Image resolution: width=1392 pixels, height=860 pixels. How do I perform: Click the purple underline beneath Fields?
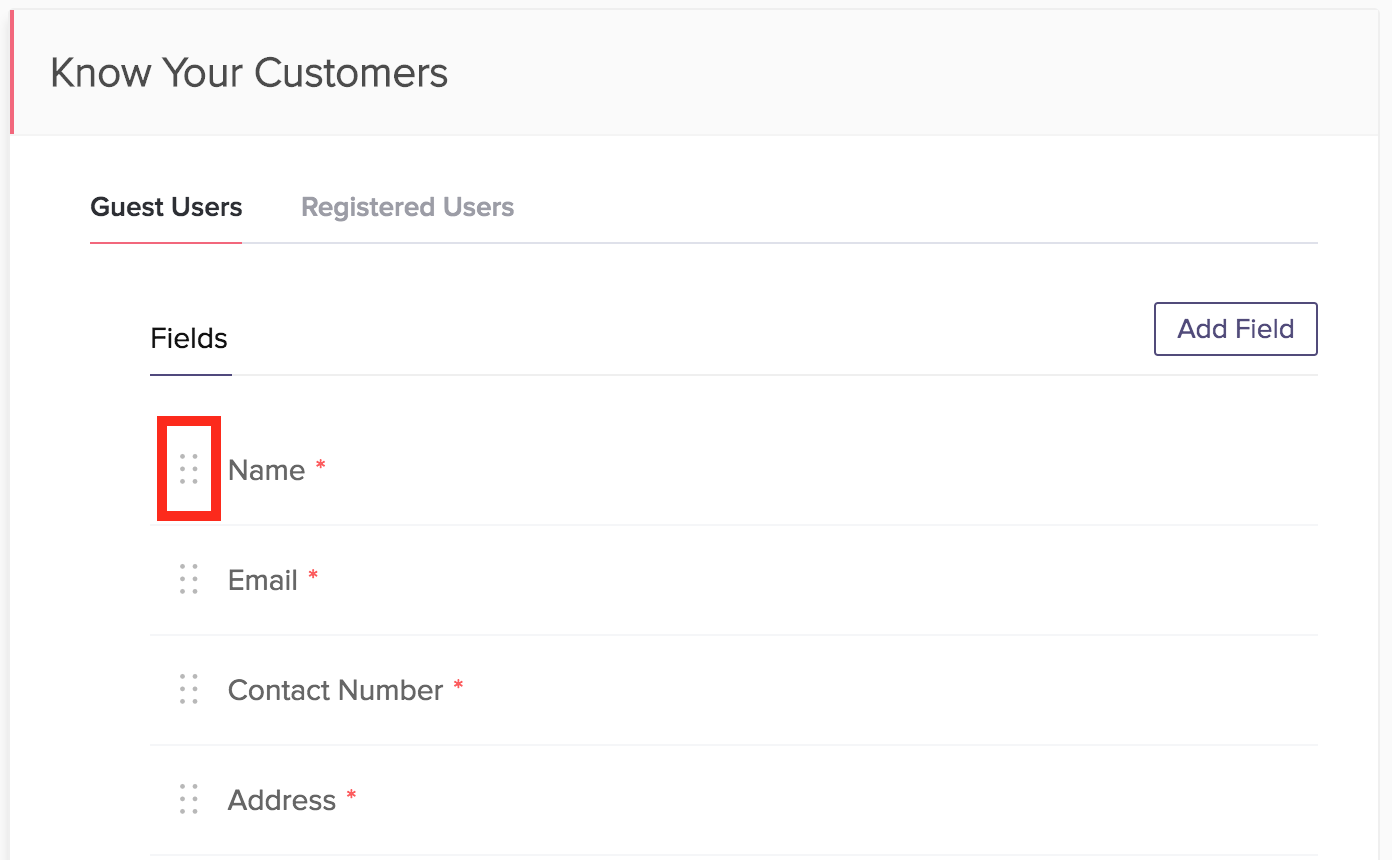(x=190, y=374)
